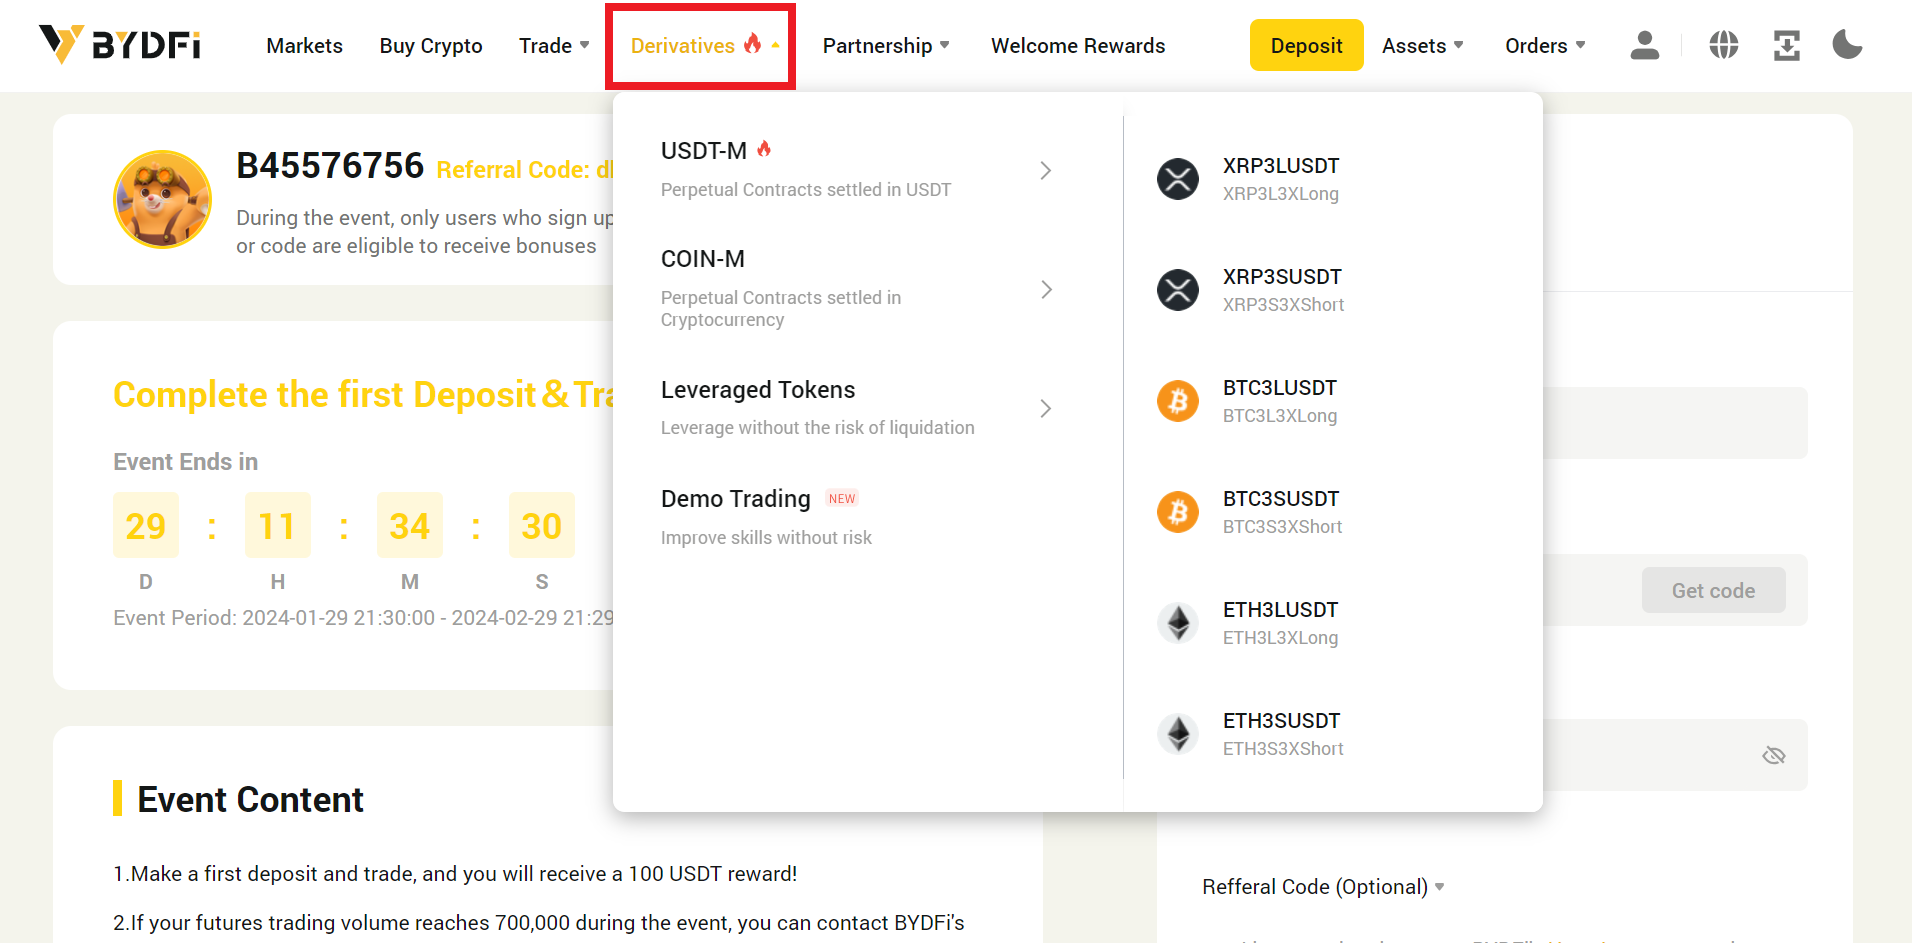1912x943 pixels.
Task: Click the NEW badge beside Demo Trading
Action: pyautogui.click(x=842, y=499)
